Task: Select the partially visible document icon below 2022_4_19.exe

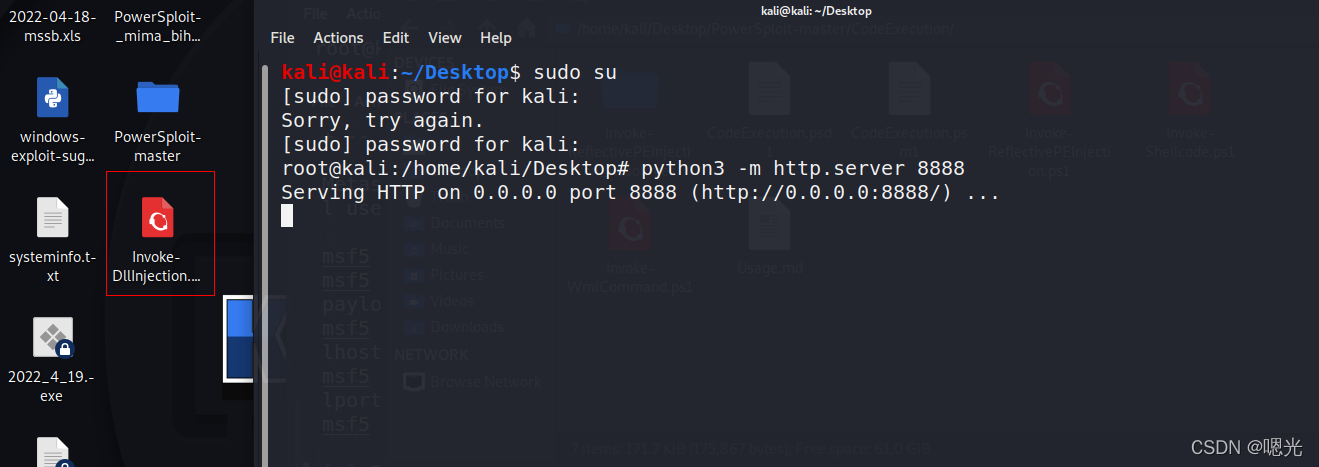Action: (52, 453)
